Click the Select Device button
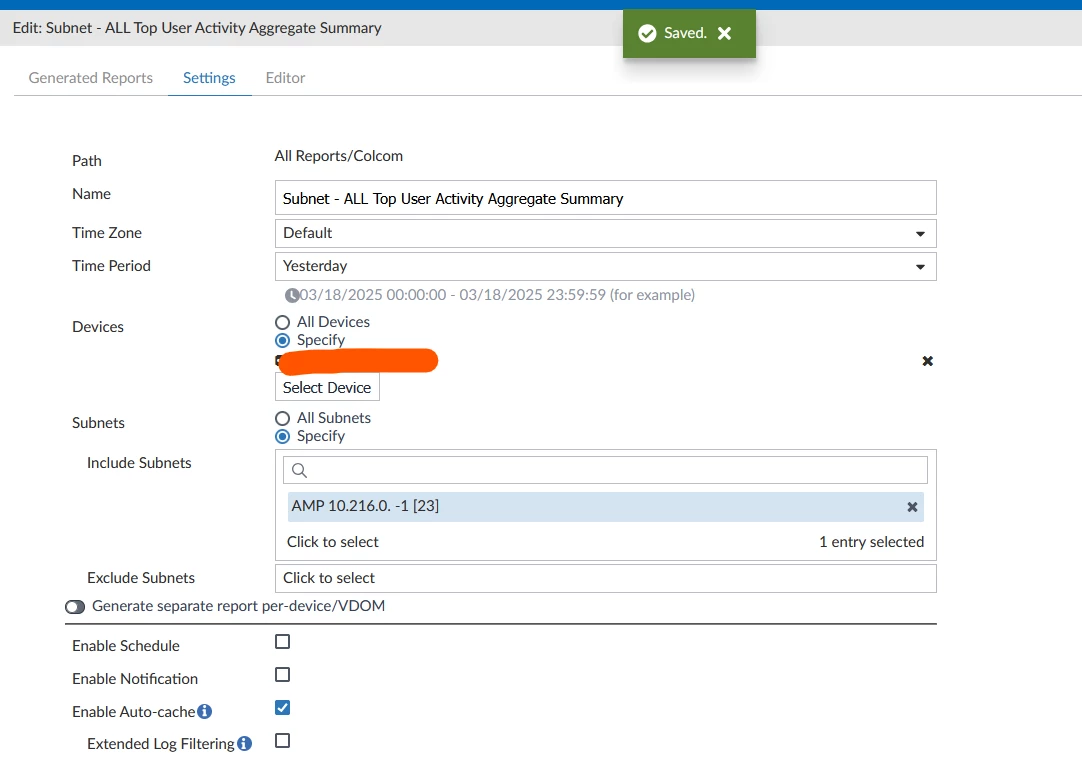Viewport: 1082px width, 767px height. click(327, 387)
